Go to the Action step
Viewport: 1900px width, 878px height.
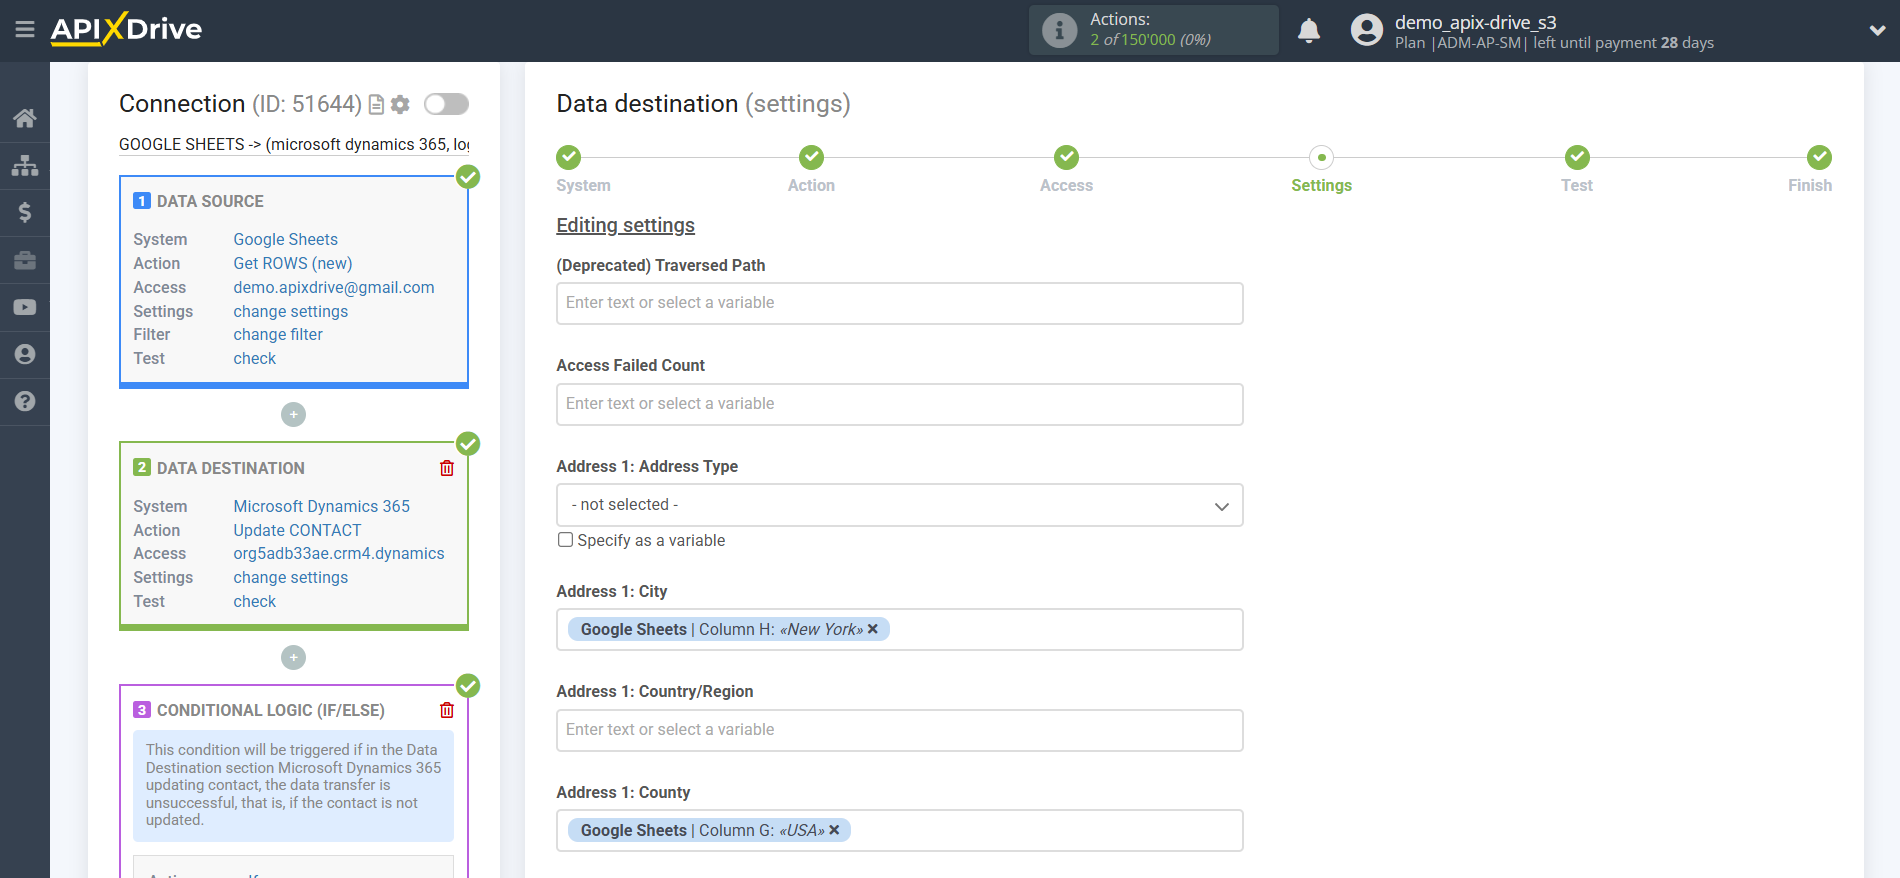tap(811, 157)
